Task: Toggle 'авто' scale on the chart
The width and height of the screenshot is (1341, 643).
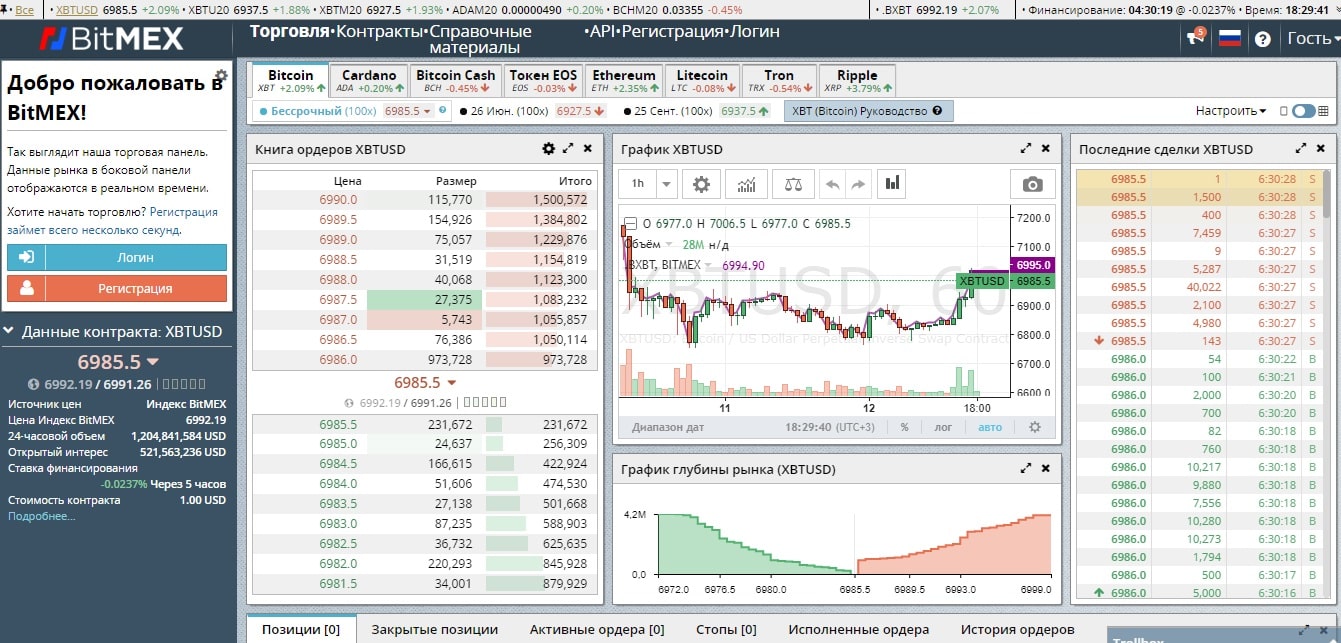Action: 989,427
